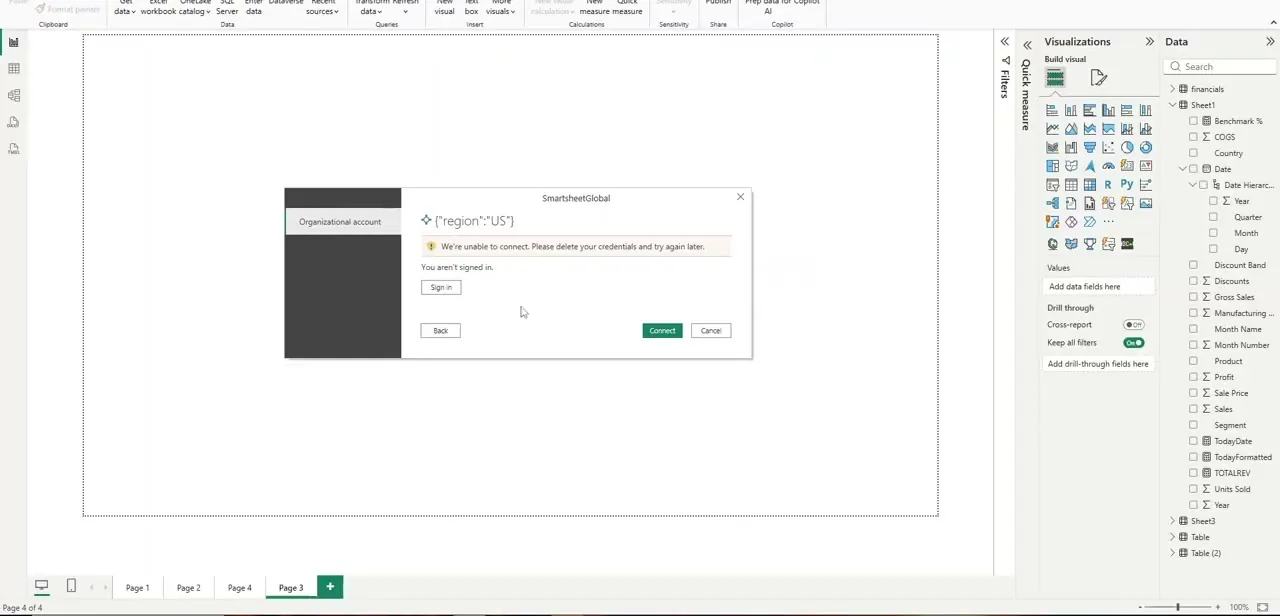Choose the Area chart visual

(1071, 129)
